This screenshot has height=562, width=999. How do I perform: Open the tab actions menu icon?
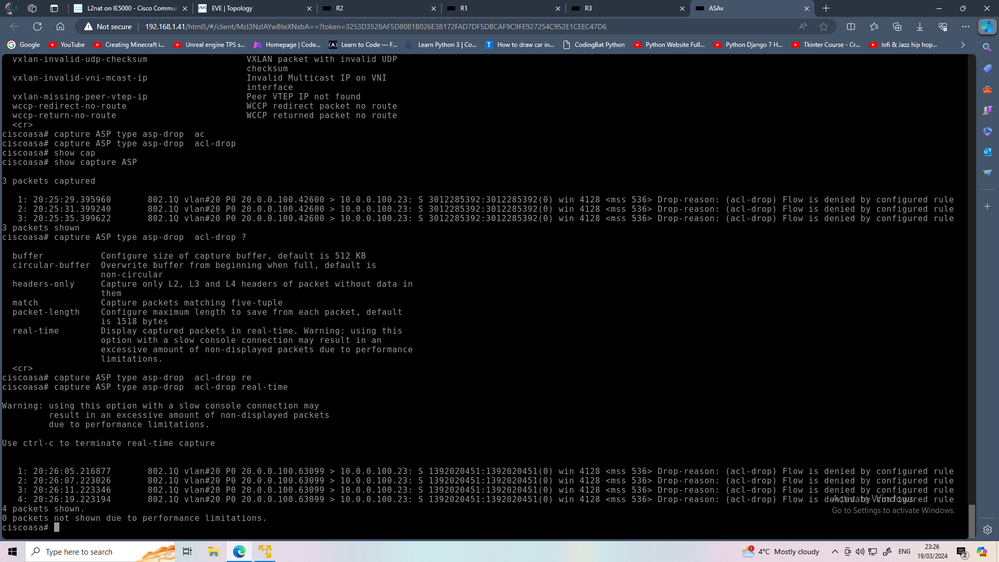pyautogui.click(x=54, y=8)
